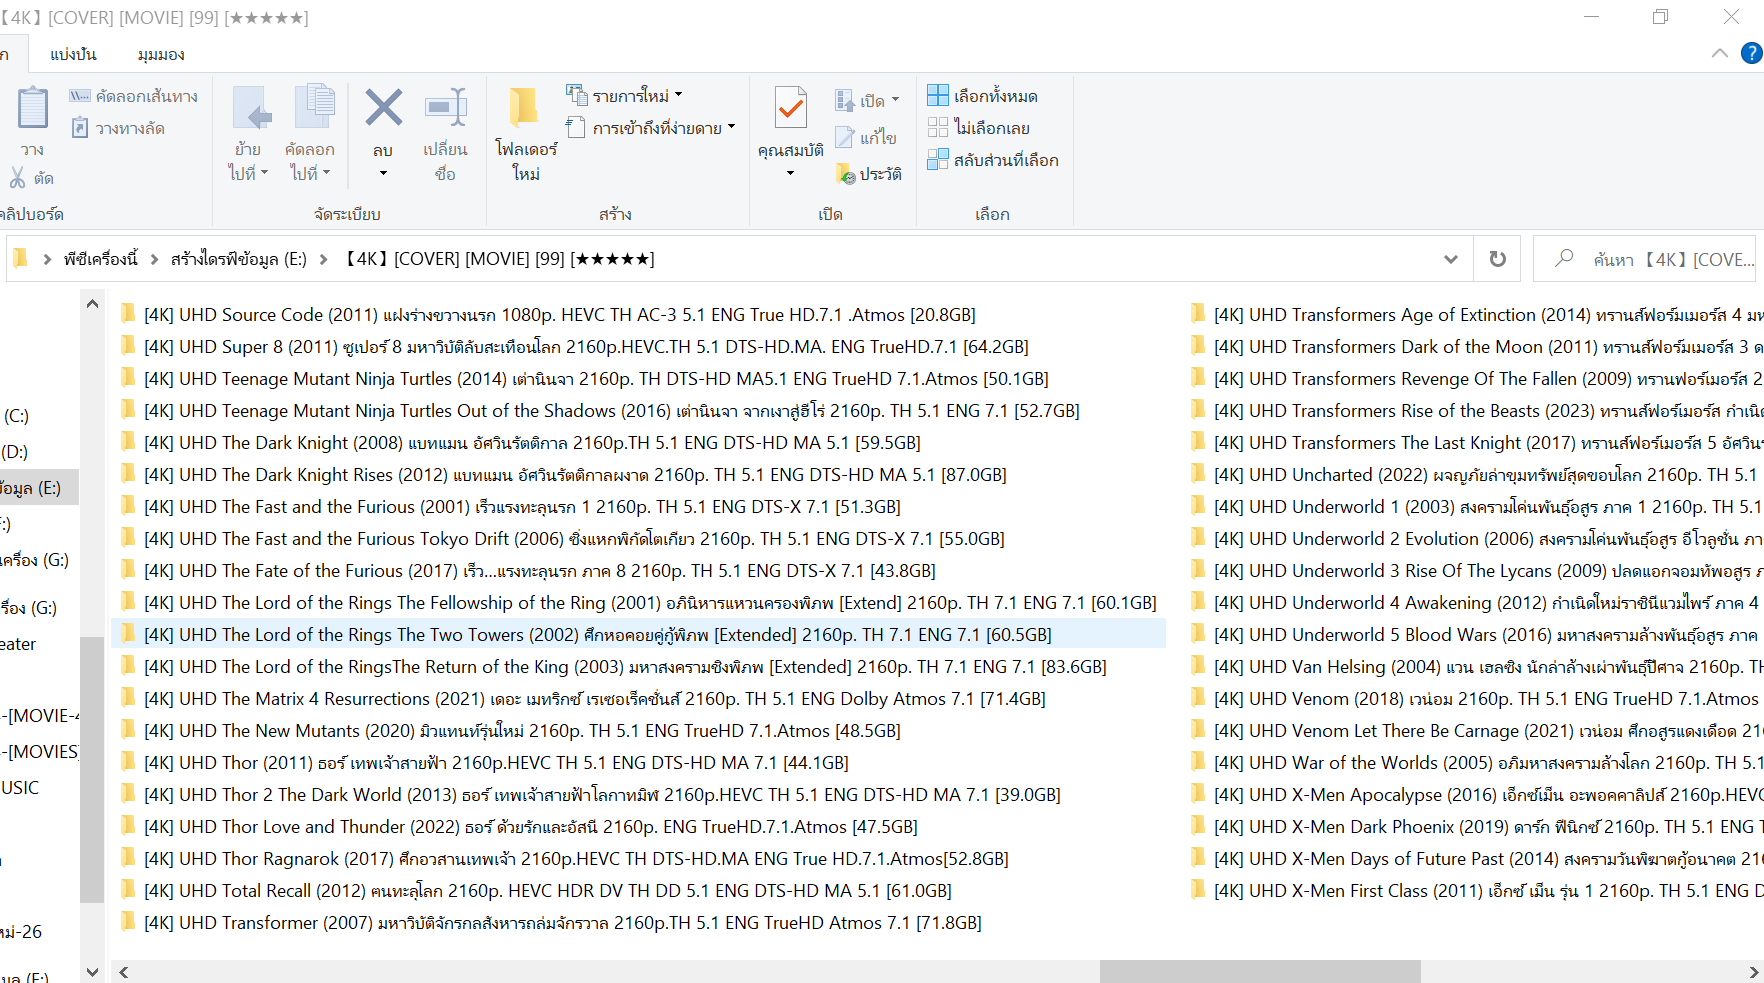Image resolution: width=1764 pixels, height=983 pixels.
Task: Select Underworld 5 Blood Wars folder
Action: [x=1488, y=634]
